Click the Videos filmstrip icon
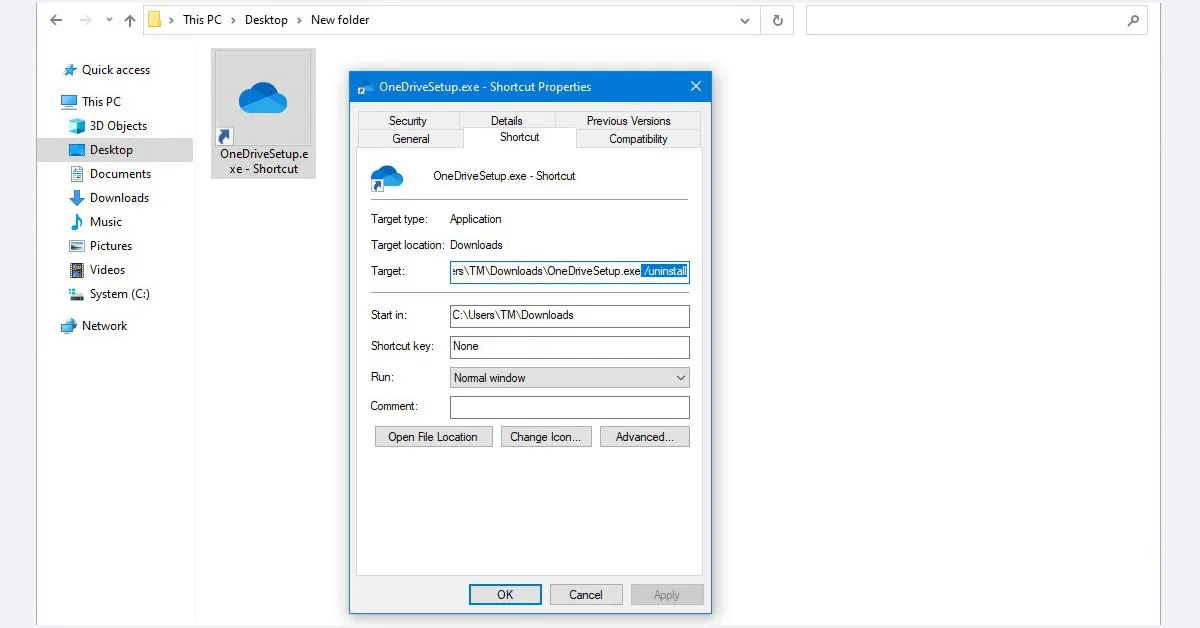The image size is (1200, 628). pos(77,270)
